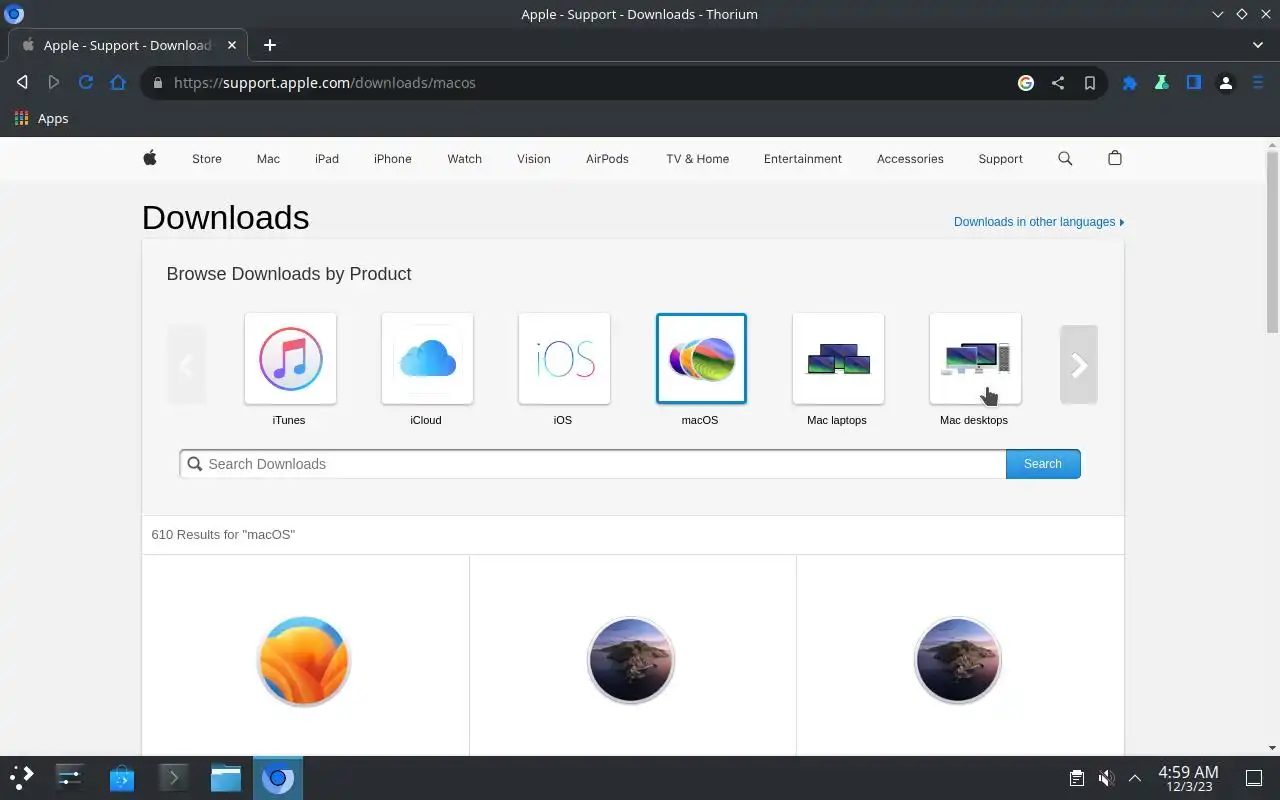Open the Vision menu item
Image resolution: width=1280 pixels, height=800 pixels.
click(x=534, y=158)
